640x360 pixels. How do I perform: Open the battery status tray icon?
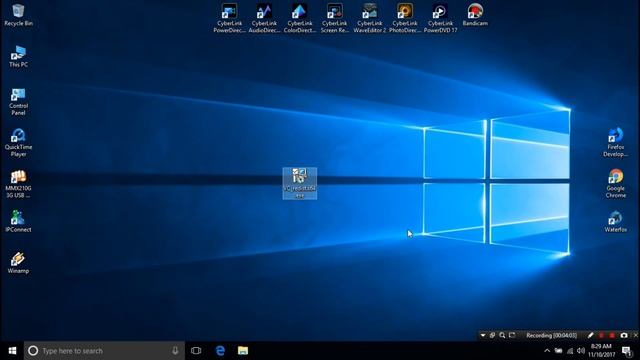(558, 351)
